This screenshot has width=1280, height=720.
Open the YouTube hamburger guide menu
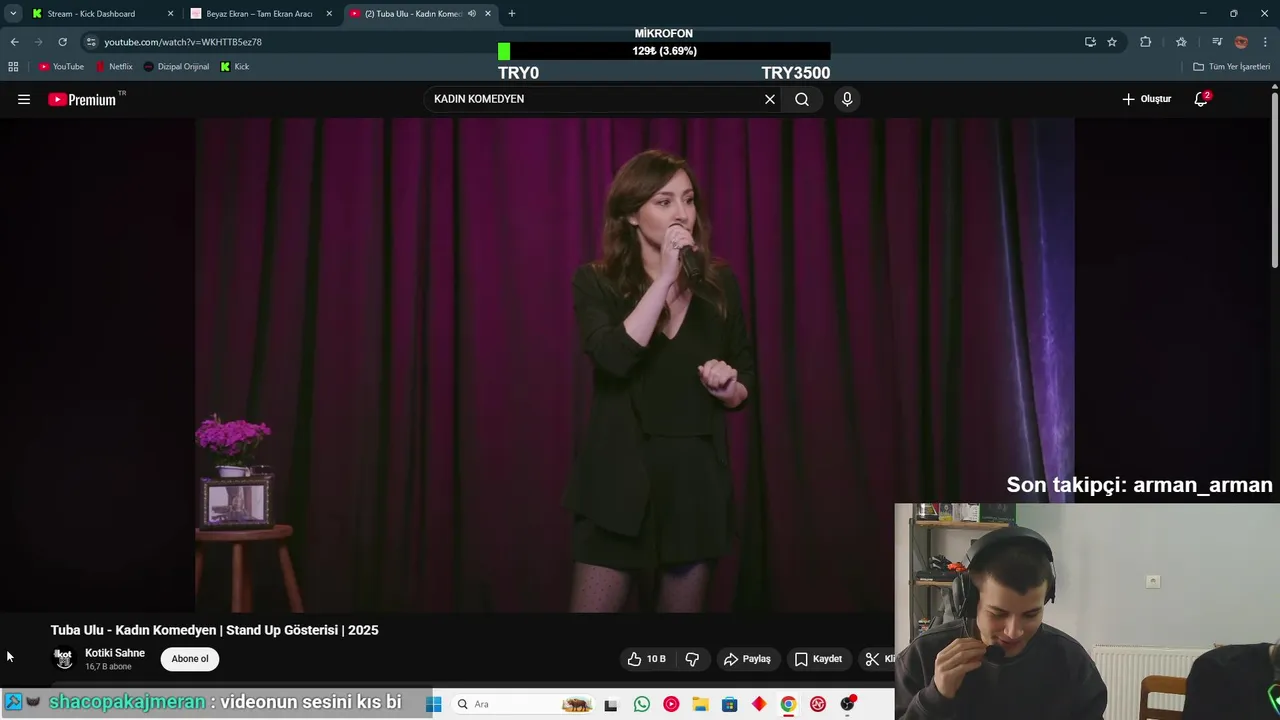click(x=24, y=99)
